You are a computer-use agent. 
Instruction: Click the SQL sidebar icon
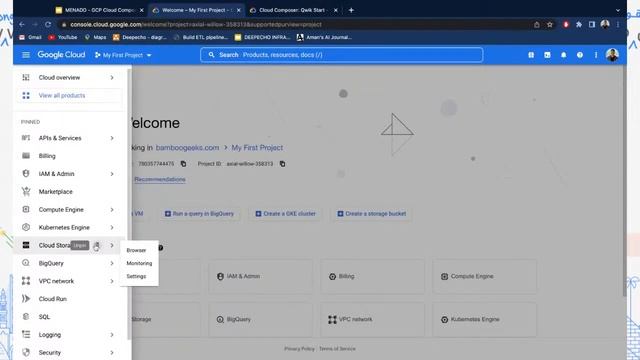[26, 317]
